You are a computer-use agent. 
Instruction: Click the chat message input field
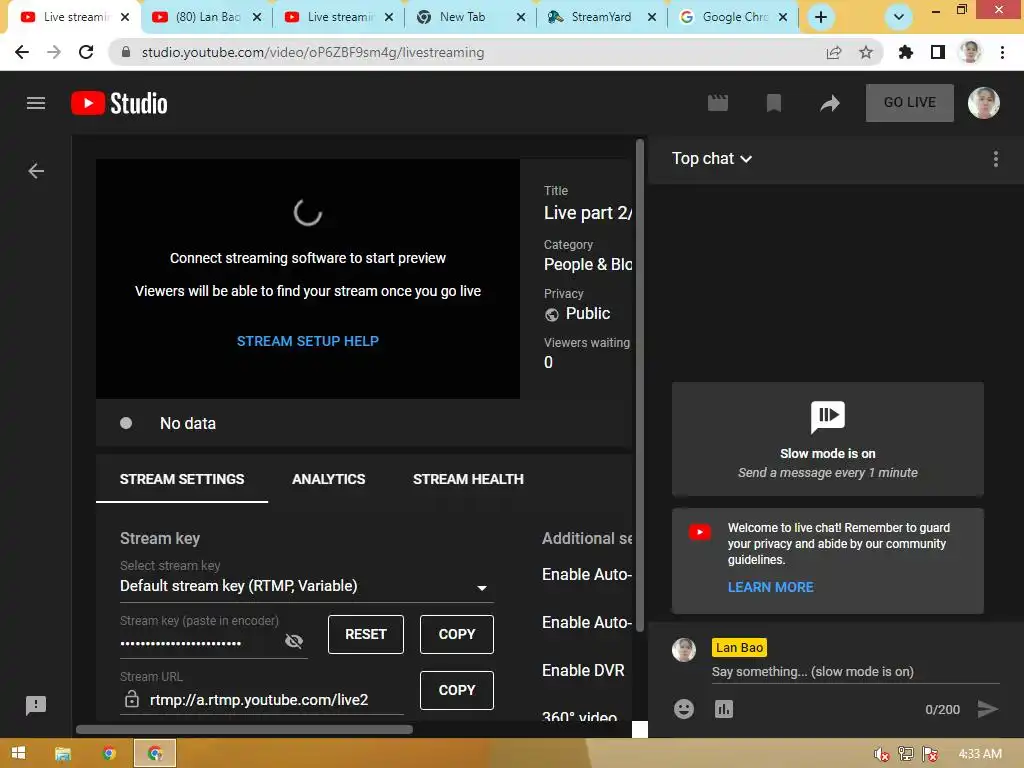tap(856, 671)
